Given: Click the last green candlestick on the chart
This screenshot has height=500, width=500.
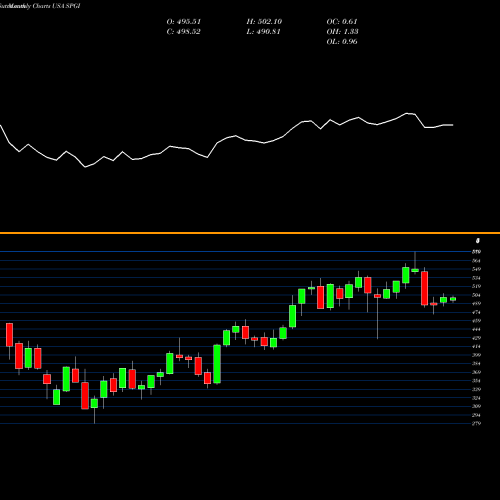Looking at the screenshot, I should pos(453,299).
